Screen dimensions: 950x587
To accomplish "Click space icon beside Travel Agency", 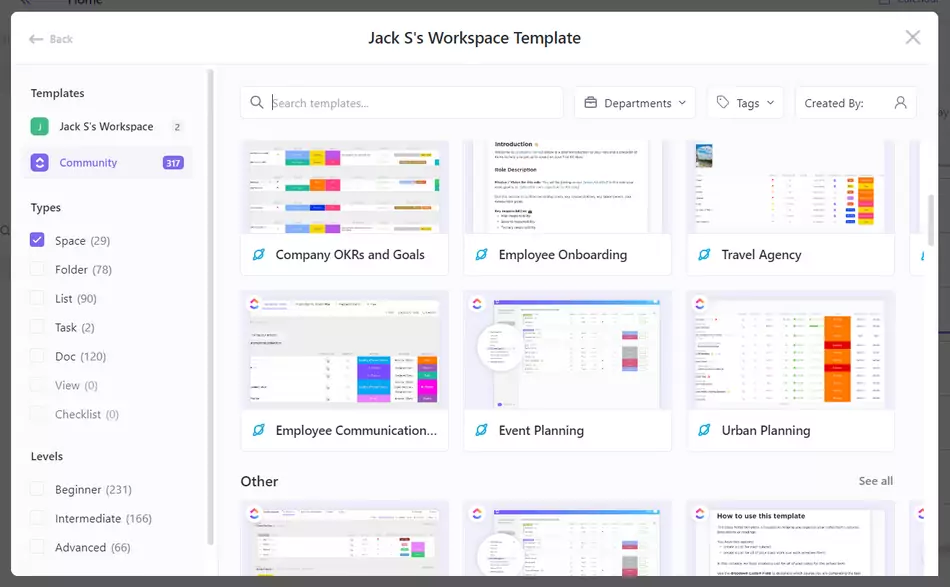I will [x=704, y=254].
